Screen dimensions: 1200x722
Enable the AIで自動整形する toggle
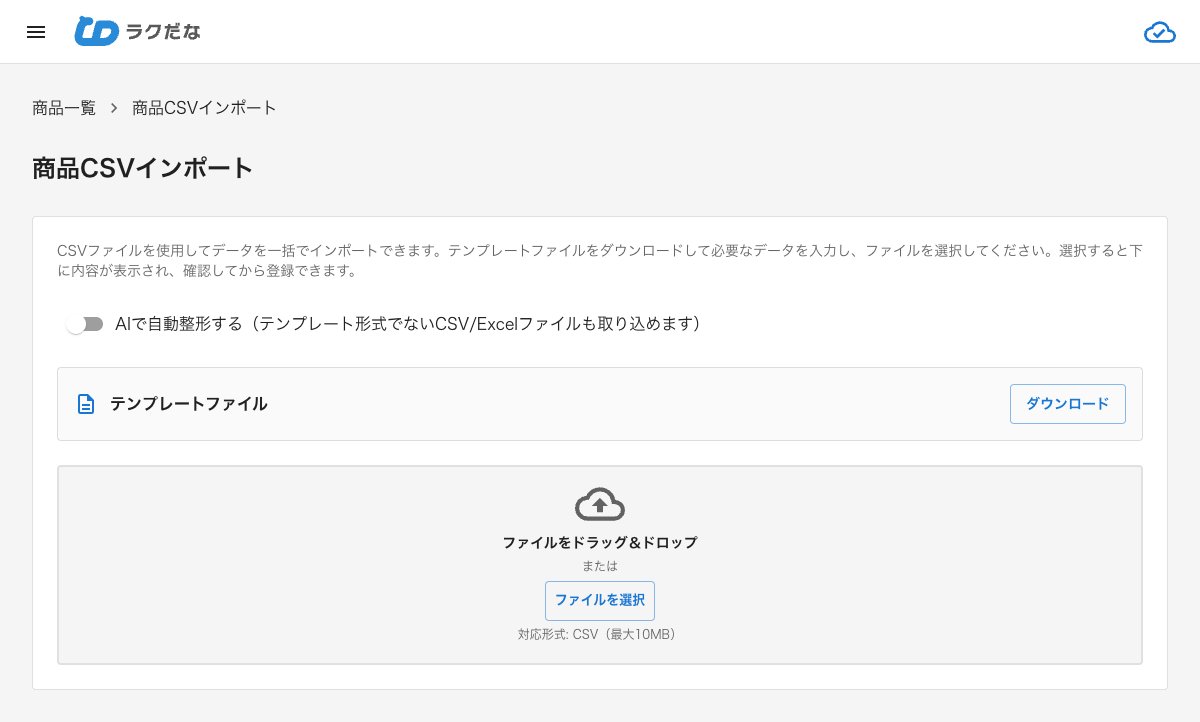85,324
